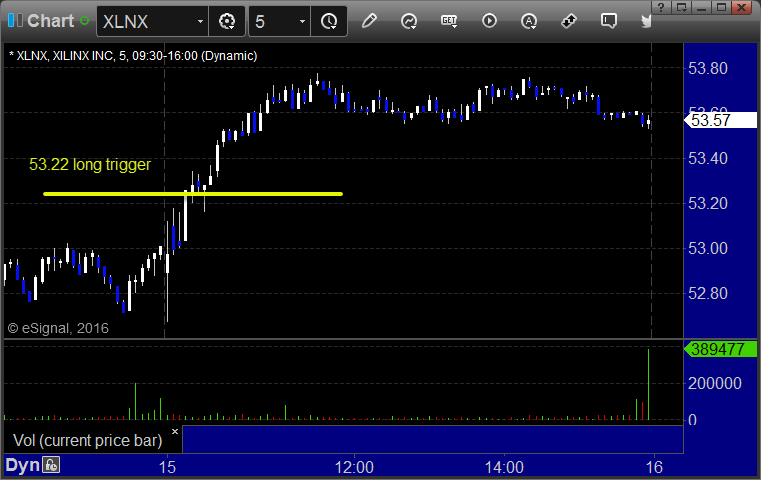Click the 53.80 price axis label
Viewport: 761px width, 480px height.
point(708,68)
